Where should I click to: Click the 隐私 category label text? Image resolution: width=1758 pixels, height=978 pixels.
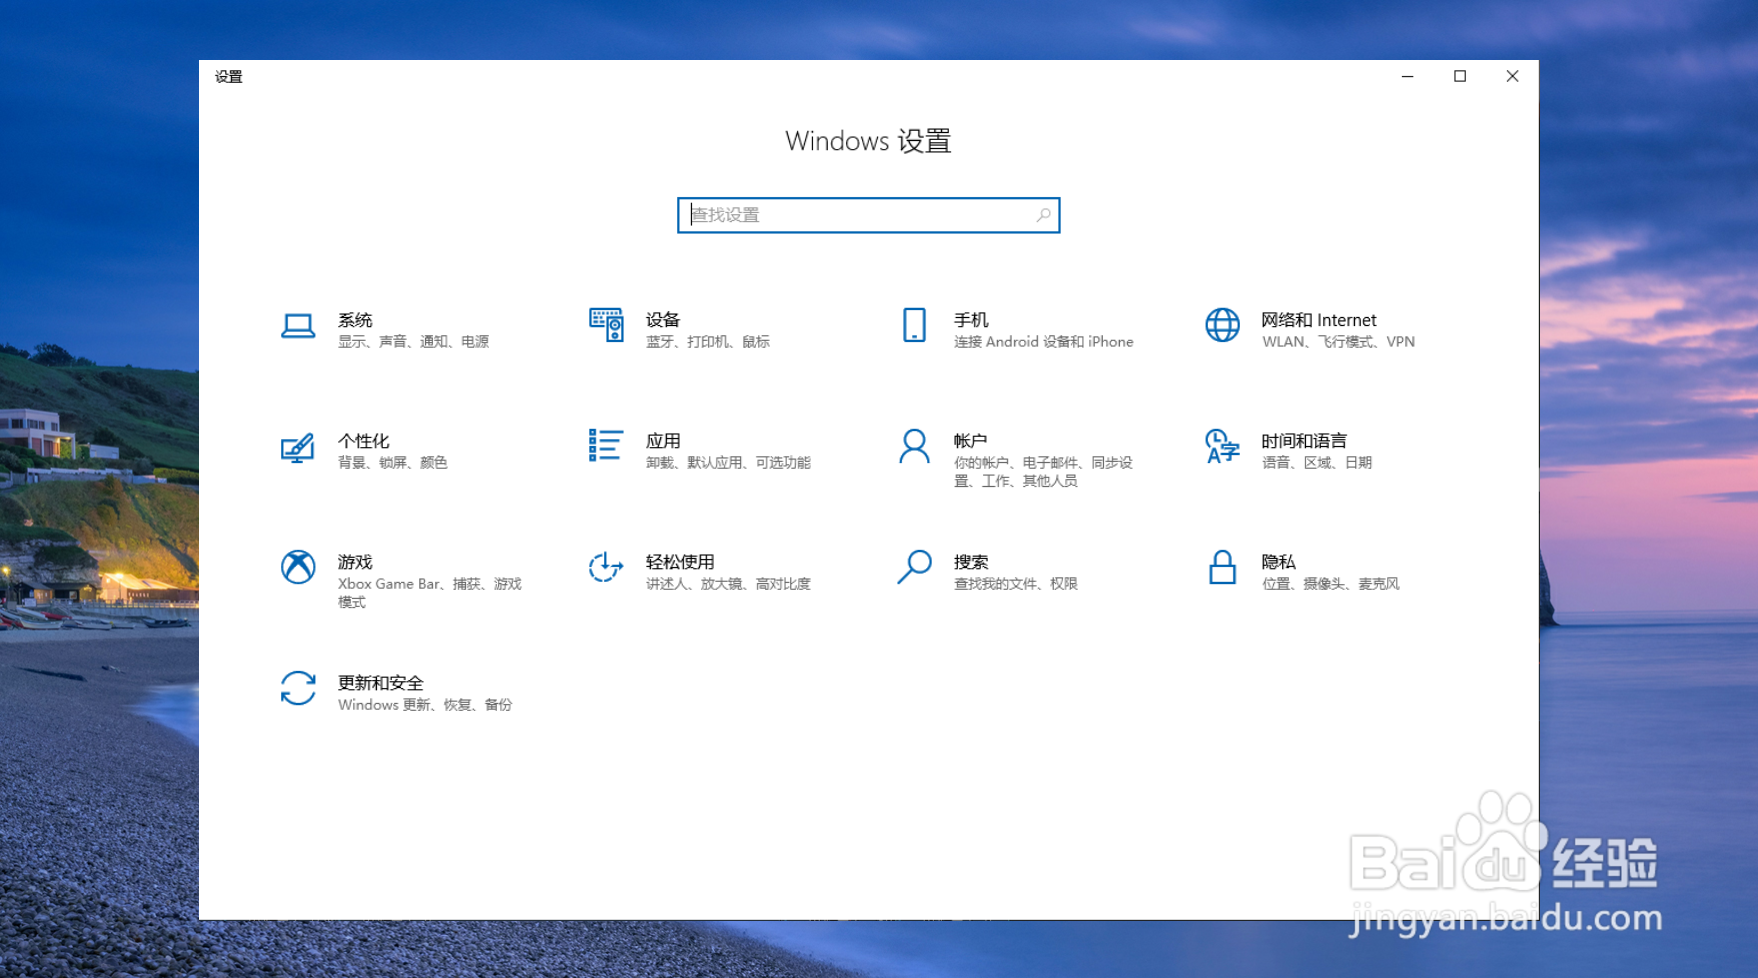pyautogui.click(x=1277, y=562)
